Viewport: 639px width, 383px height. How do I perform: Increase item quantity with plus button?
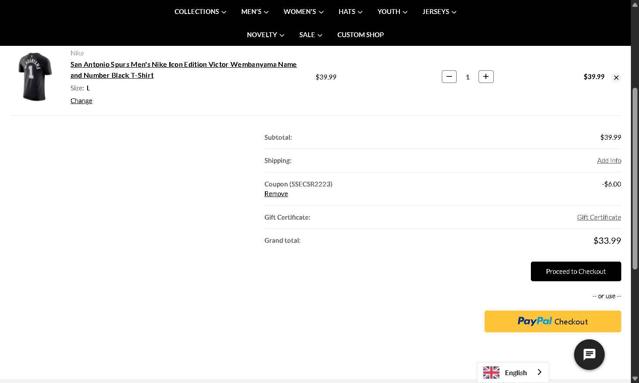[486, 77]
